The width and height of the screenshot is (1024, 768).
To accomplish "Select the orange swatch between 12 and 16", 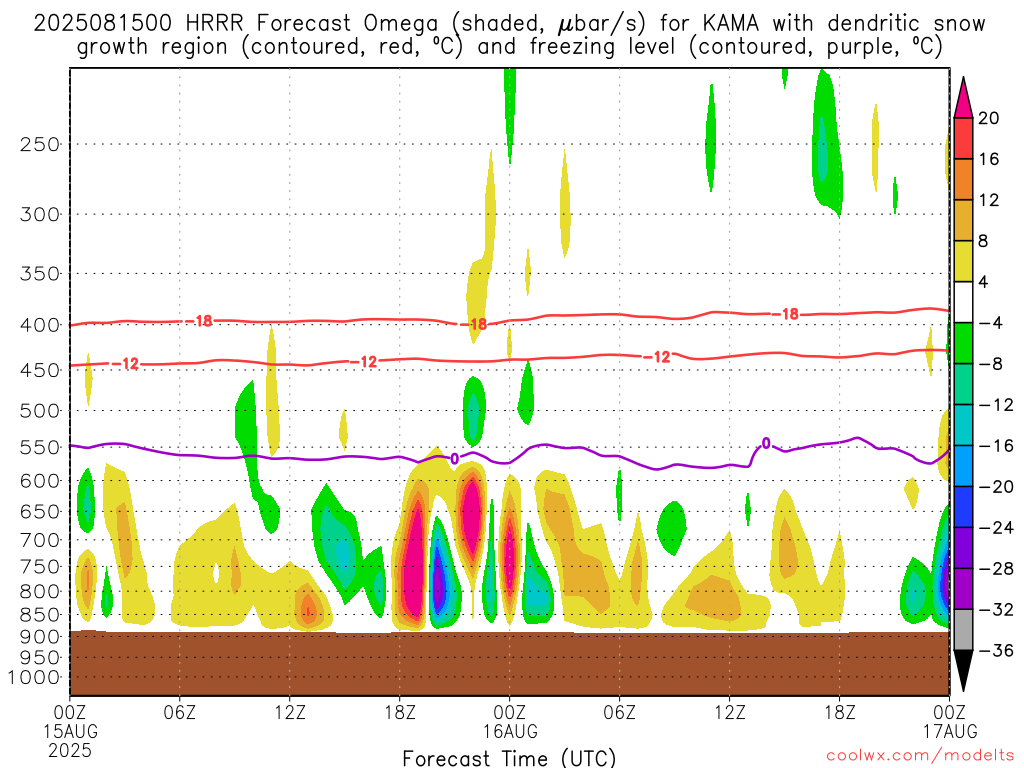I will [963, 179].
